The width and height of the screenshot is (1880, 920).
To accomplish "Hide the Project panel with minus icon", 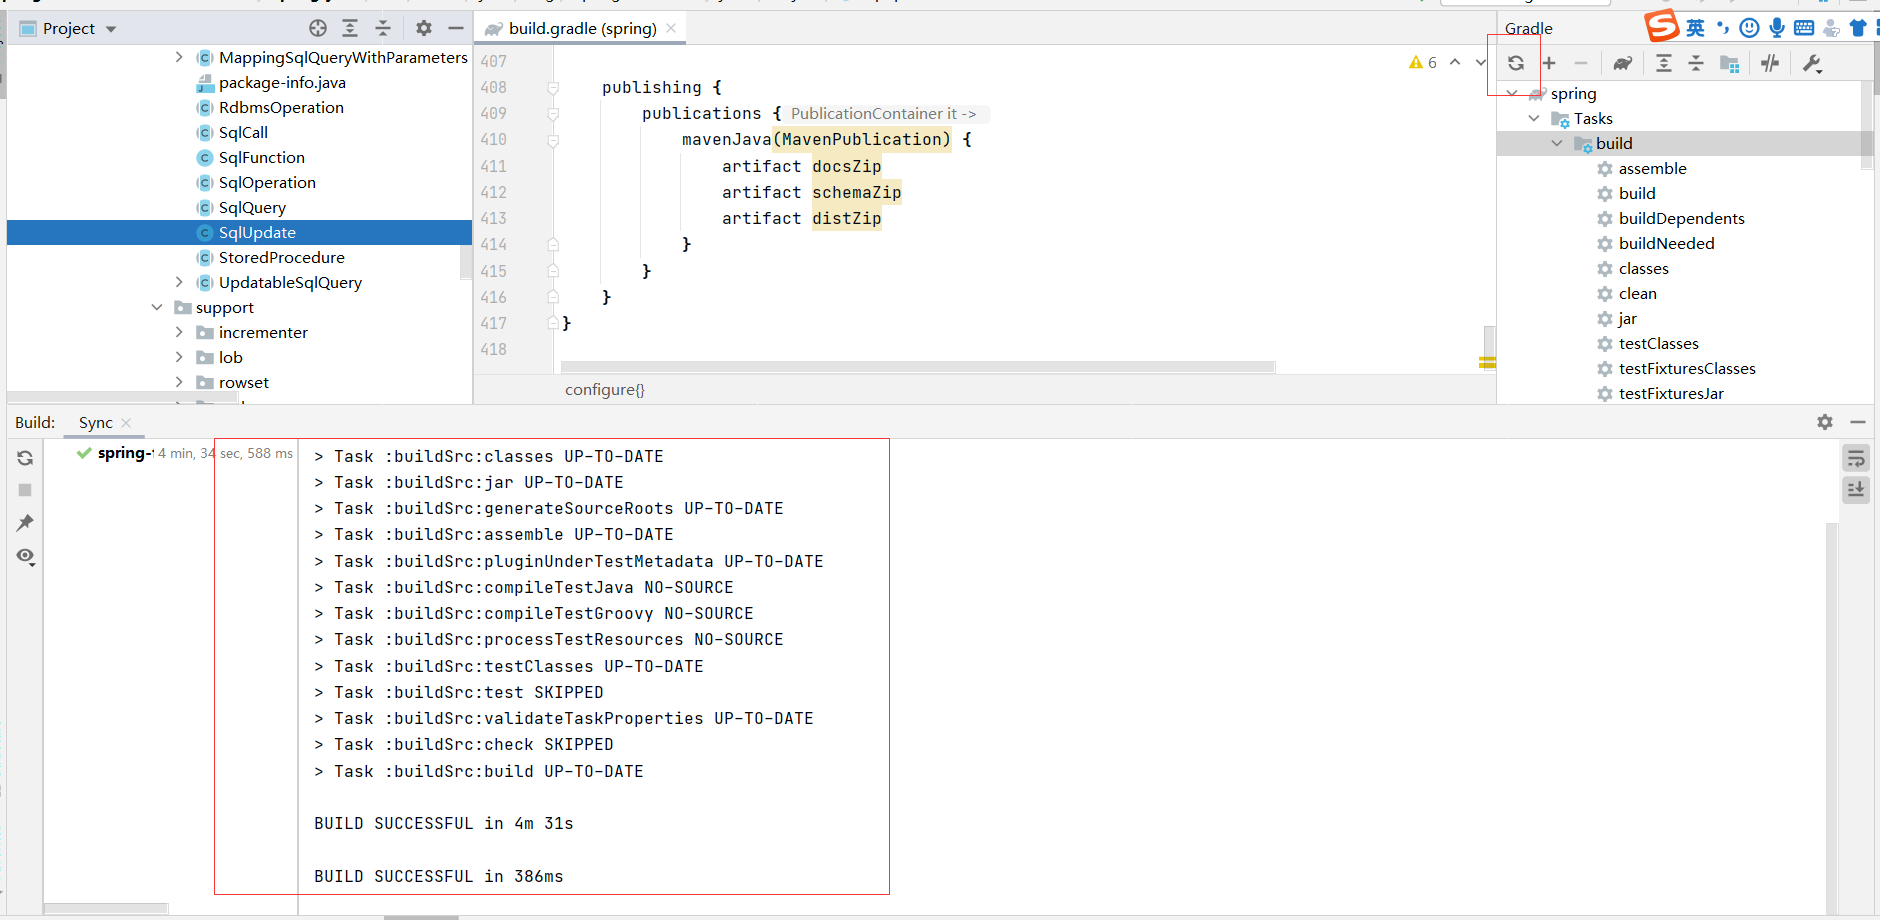I will pyautogui.click(x=456, y=28).
